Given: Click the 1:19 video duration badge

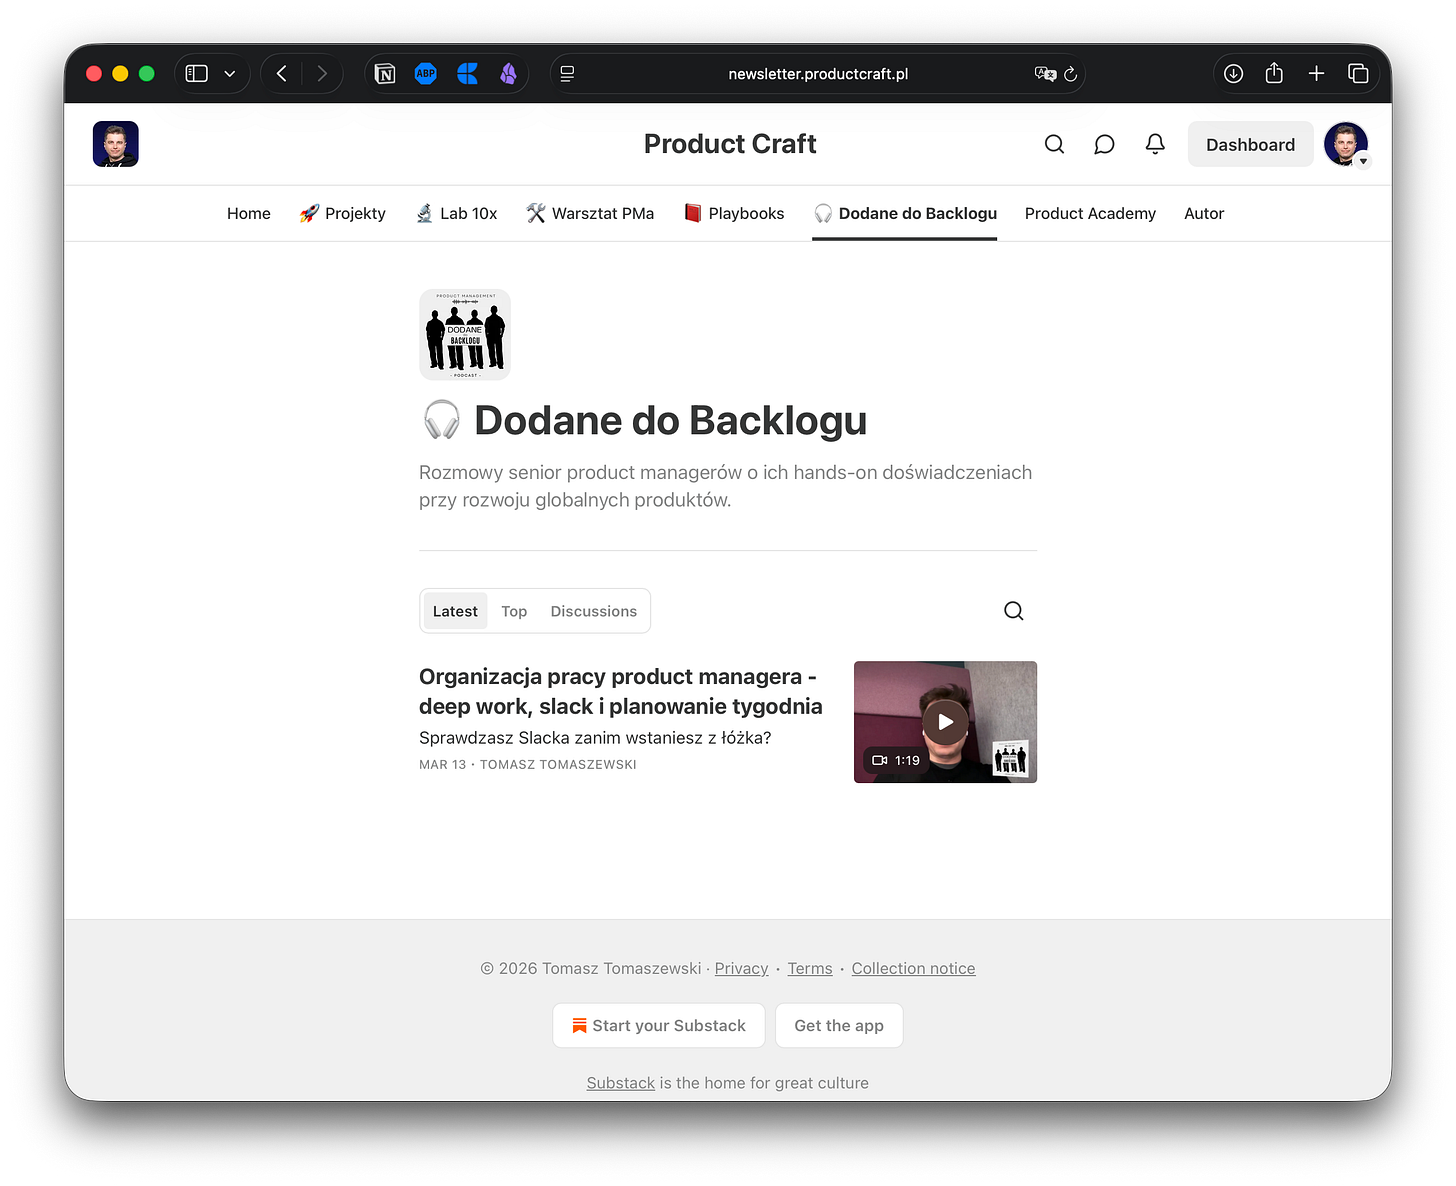Looking at the screenshot, I should tap(896, 760).
